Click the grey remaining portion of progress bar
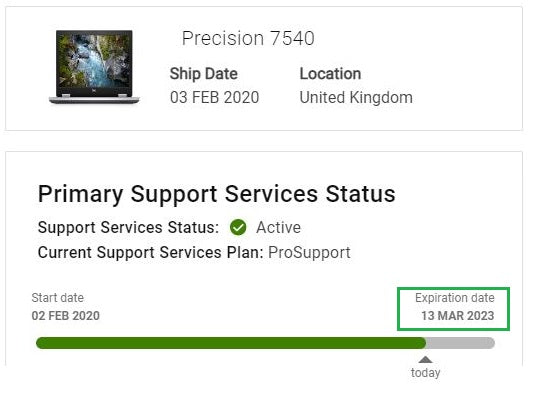The image size is (533, 418). click(x=460, y=343)
